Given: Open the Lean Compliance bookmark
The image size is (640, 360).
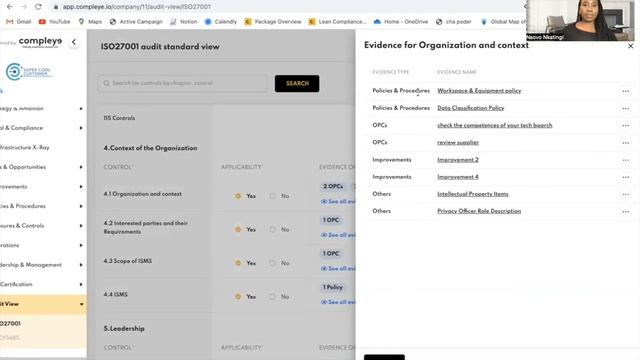Looking at the screenshot, I should click(338, 22).
